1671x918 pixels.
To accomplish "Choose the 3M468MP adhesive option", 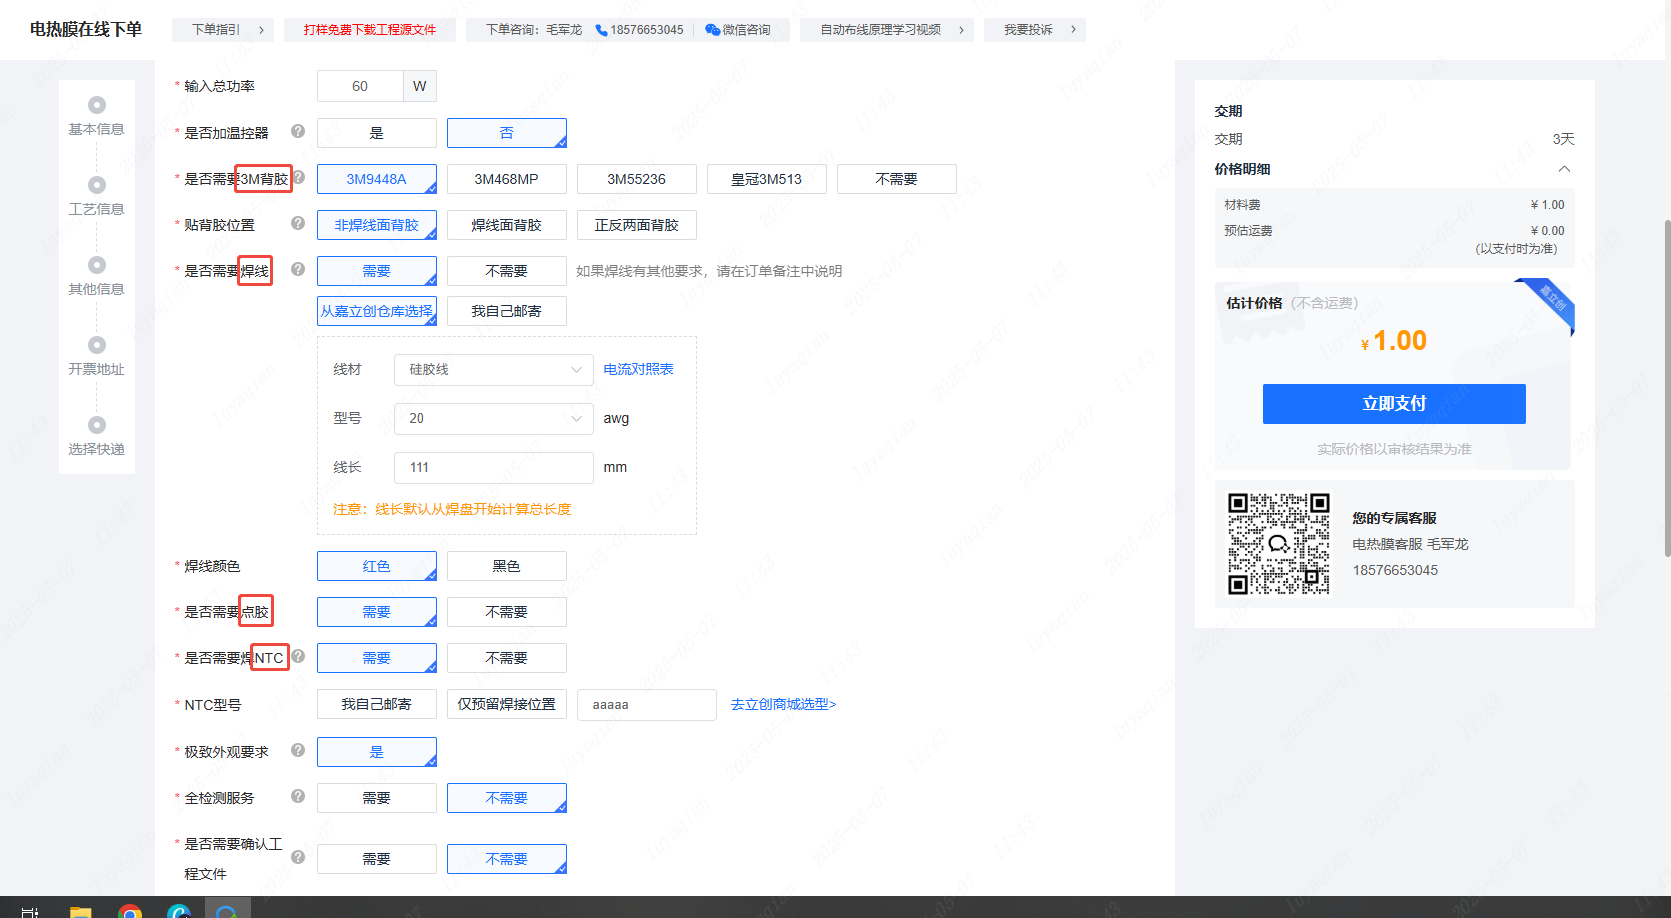I will click(x=506, y=179).
